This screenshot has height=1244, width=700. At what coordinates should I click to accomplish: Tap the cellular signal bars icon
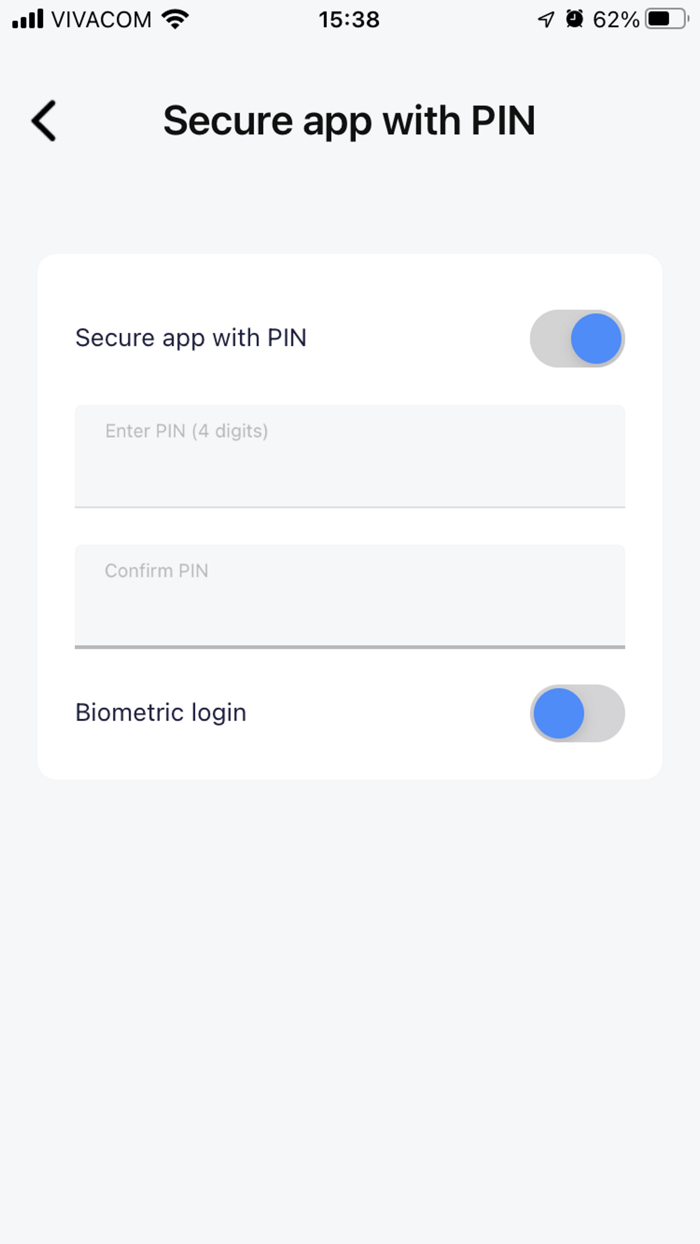25,18
